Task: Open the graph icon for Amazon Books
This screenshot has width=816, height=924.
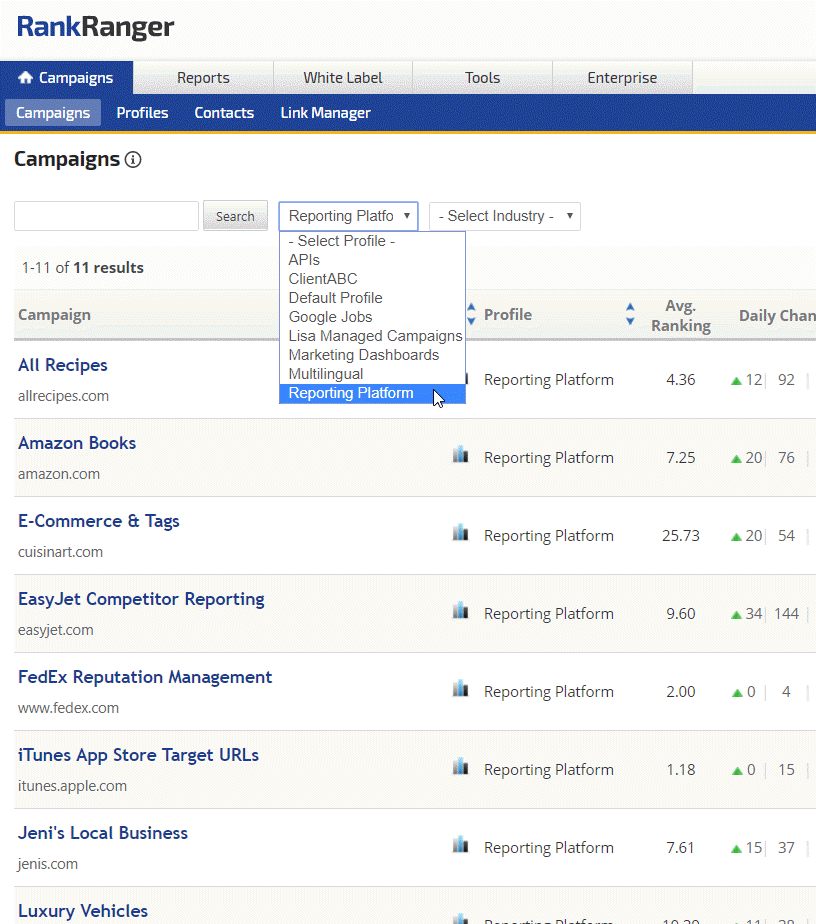Action: point(460,455)
